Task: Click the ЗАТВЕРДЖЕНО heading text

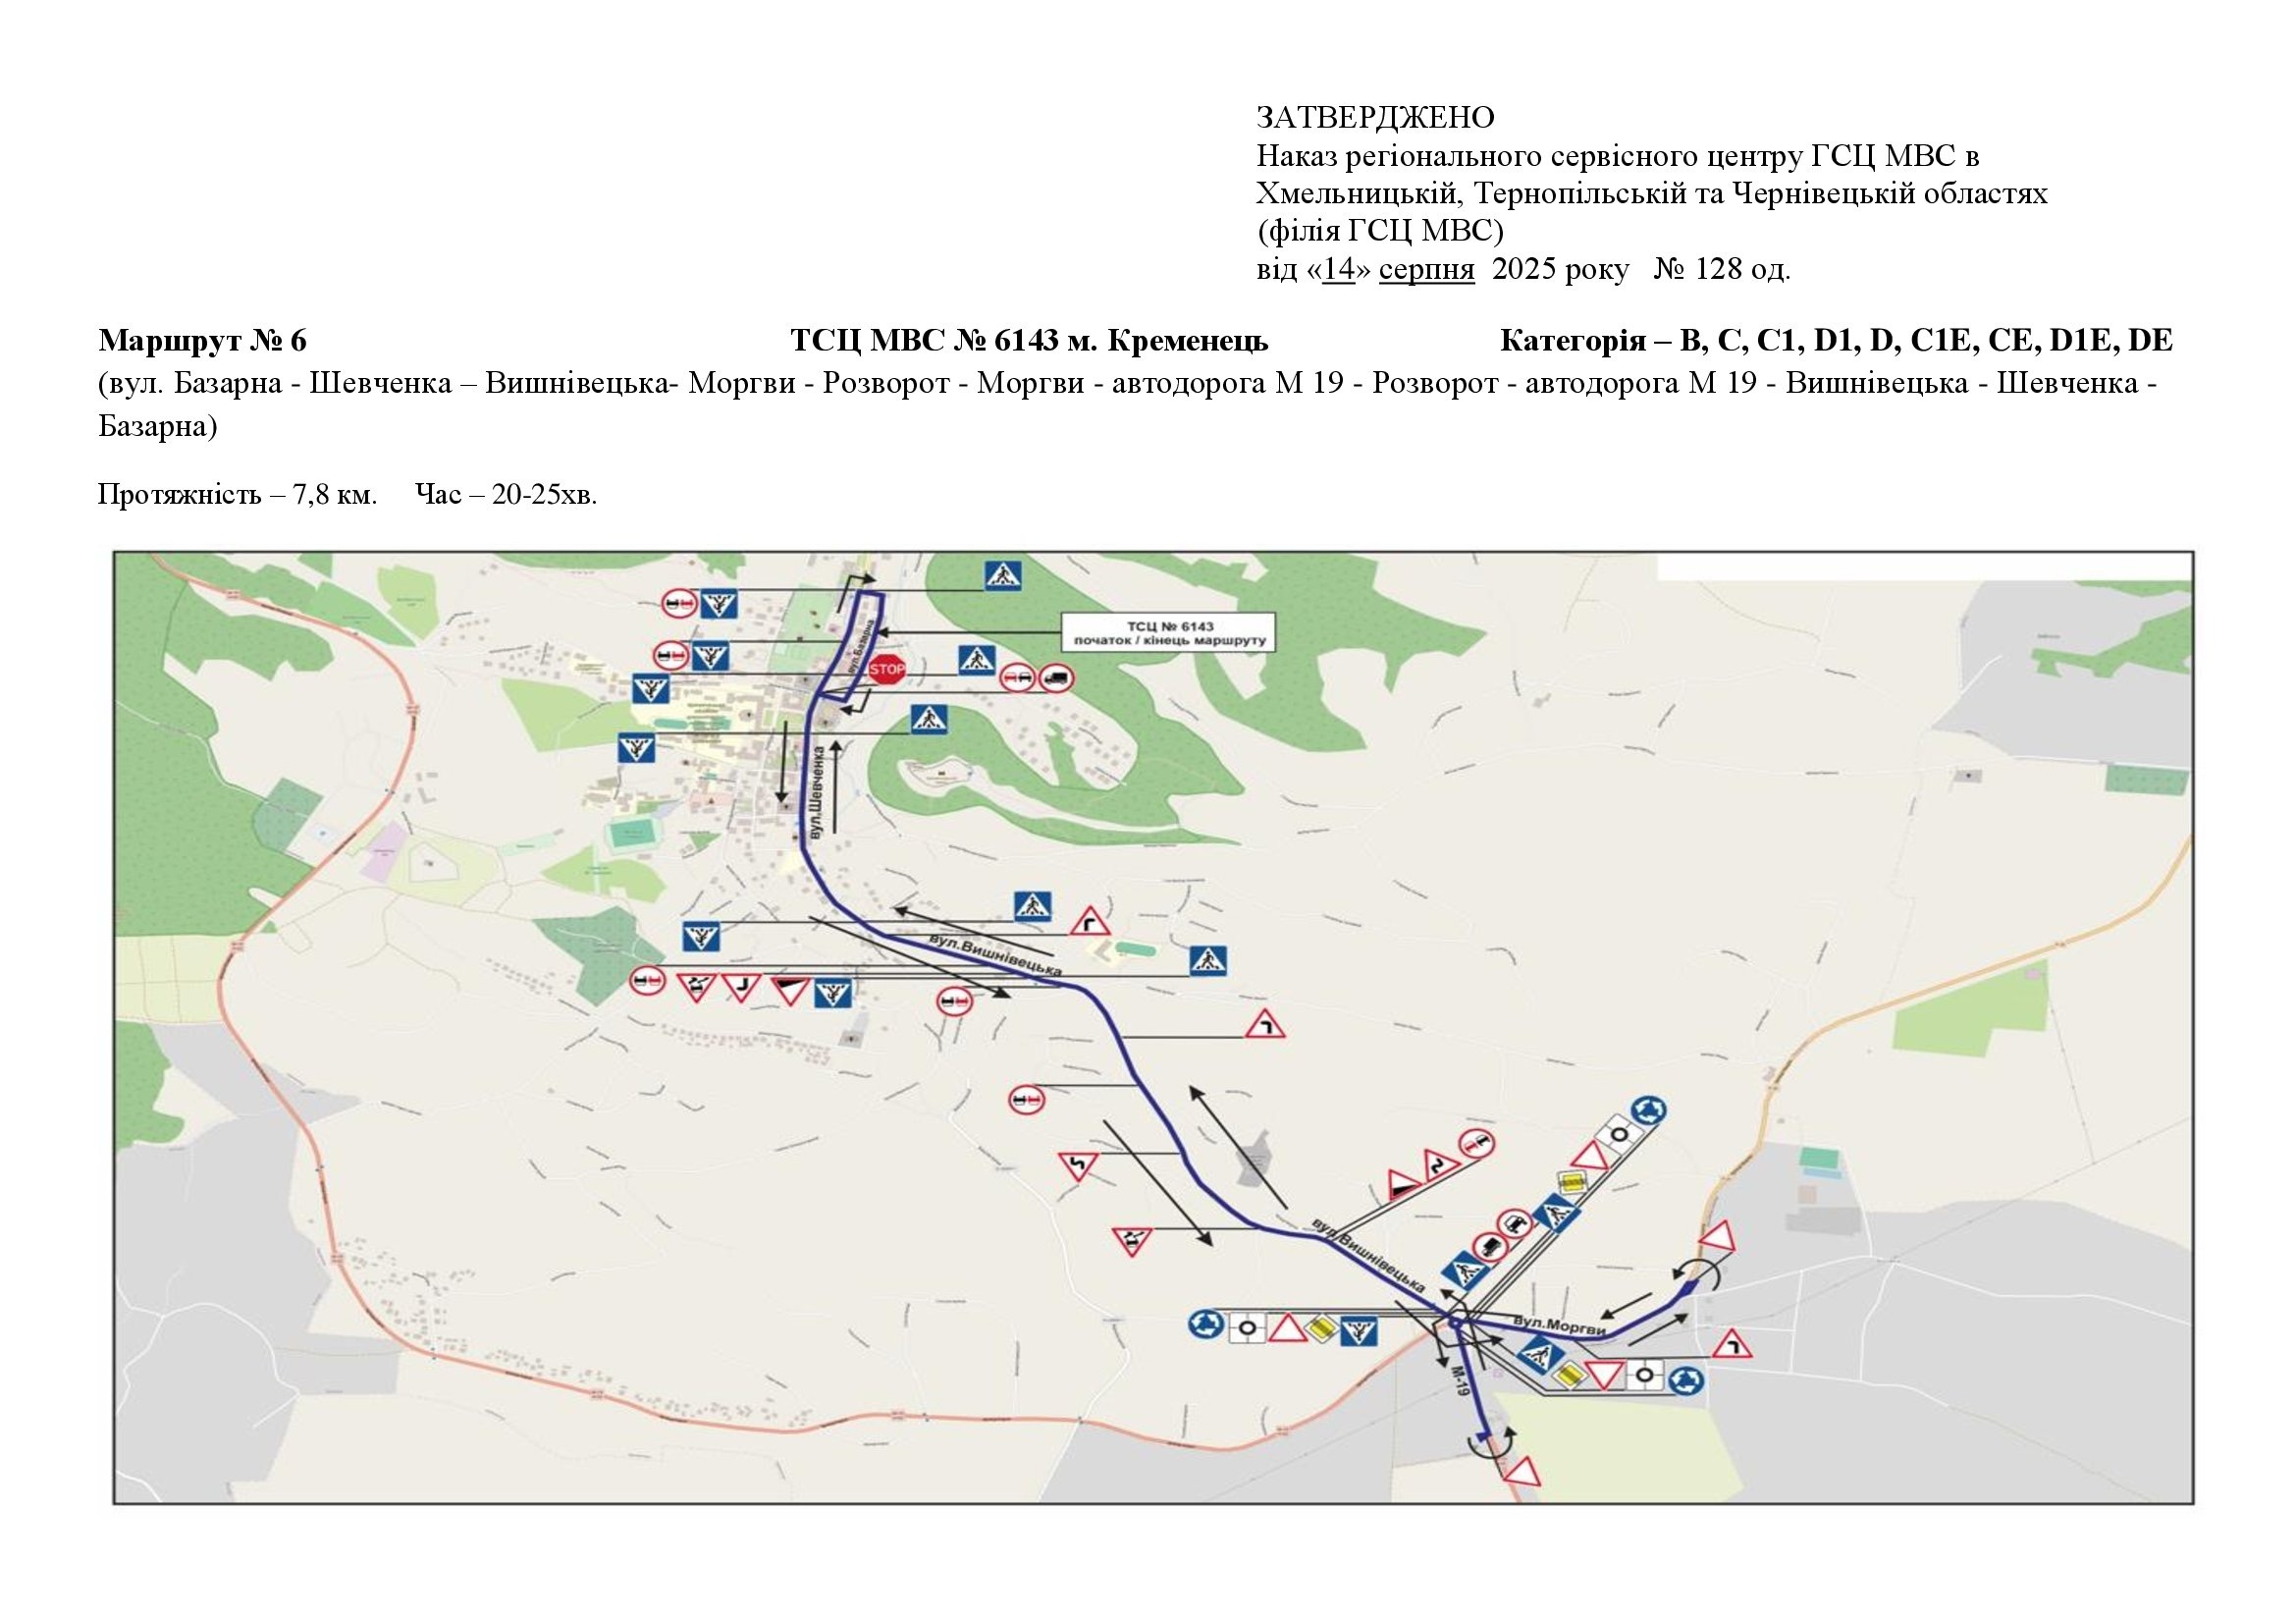Action: [1375, 118]
